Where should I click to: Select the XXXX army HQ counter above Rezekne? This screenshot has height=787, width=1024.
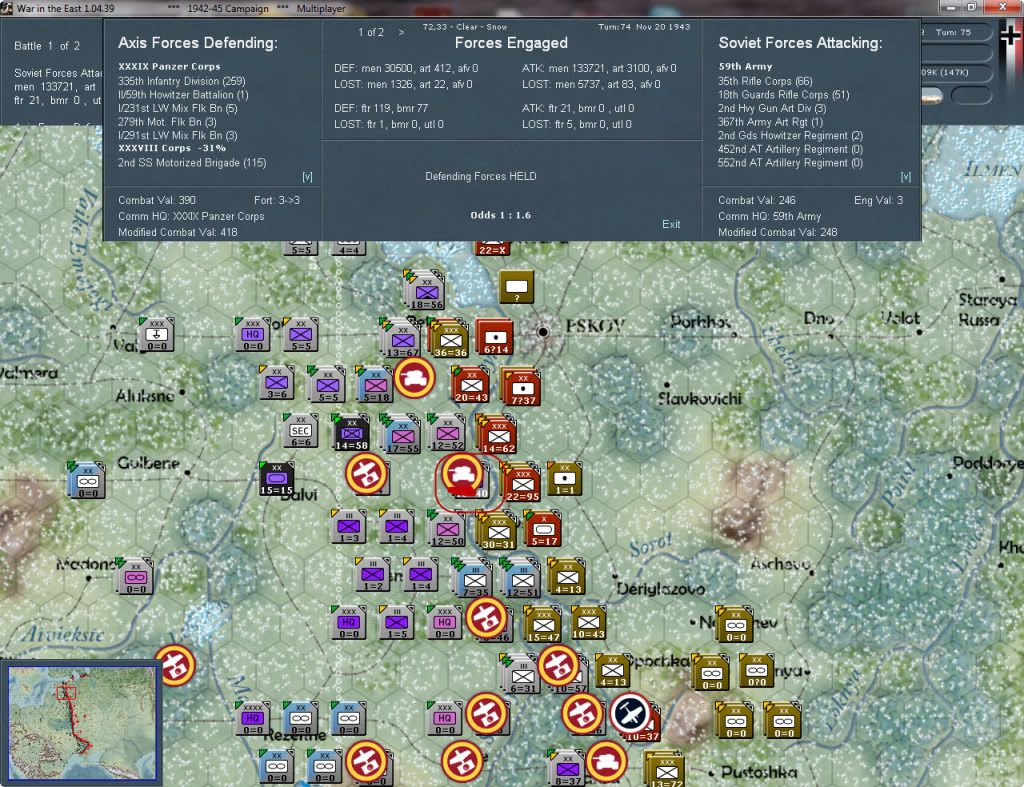click(252, 718)
